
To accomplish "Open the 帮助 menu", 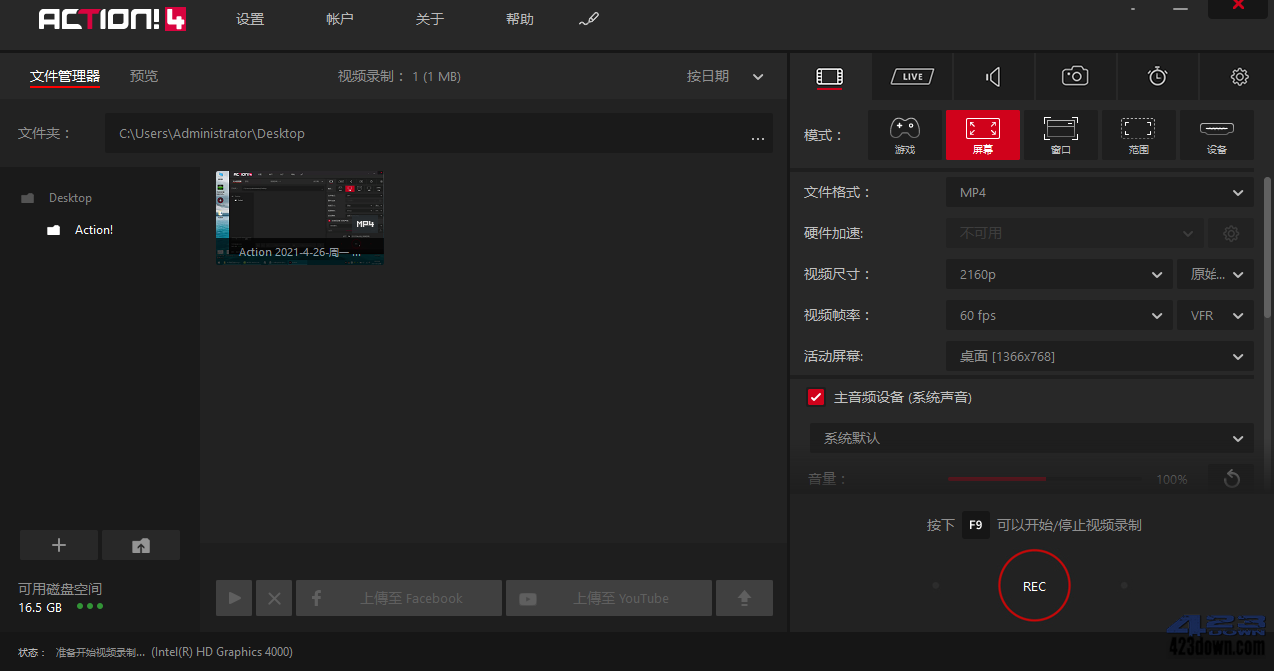I will click(520, 18).
